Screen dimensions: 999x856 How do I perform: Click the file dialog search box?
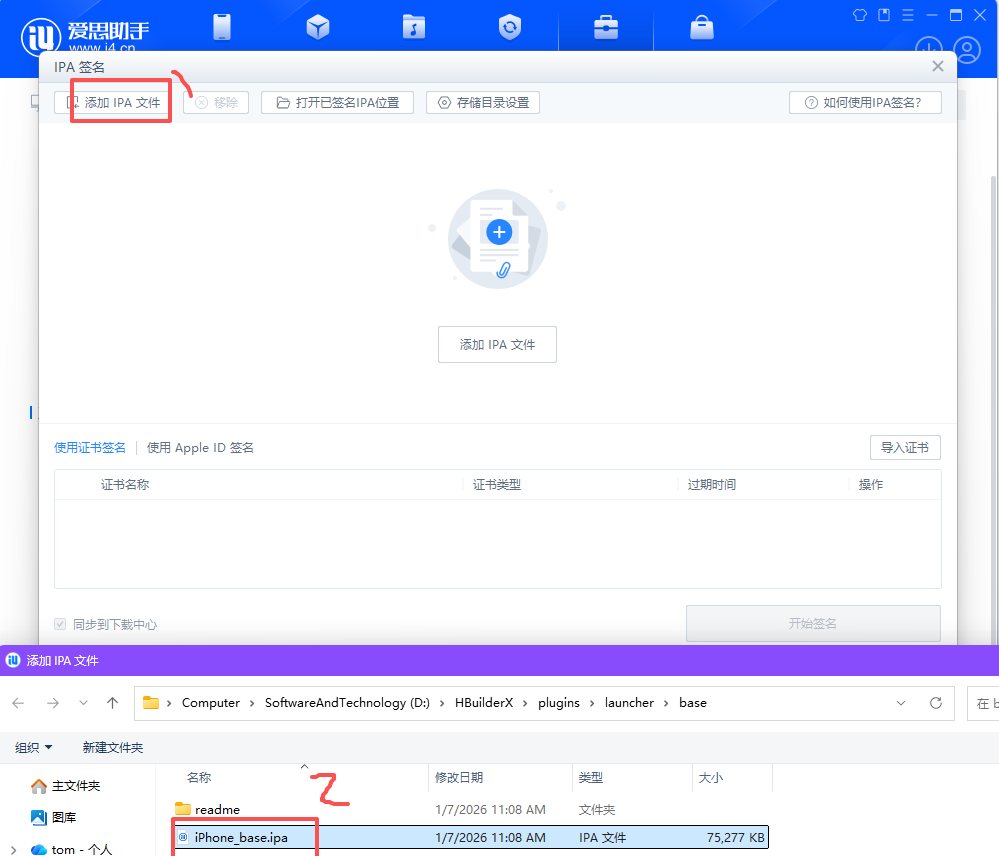click(983, 703)
